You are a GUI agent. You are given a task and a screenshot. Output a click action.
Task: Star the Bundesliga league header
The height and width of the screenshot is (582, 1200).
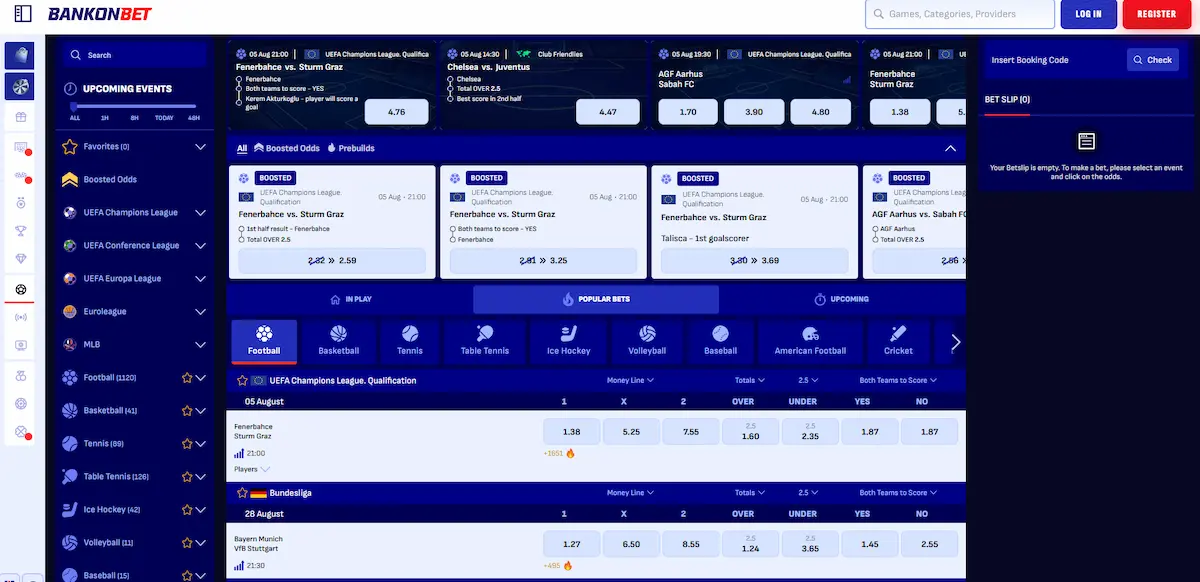pos(242,493)
